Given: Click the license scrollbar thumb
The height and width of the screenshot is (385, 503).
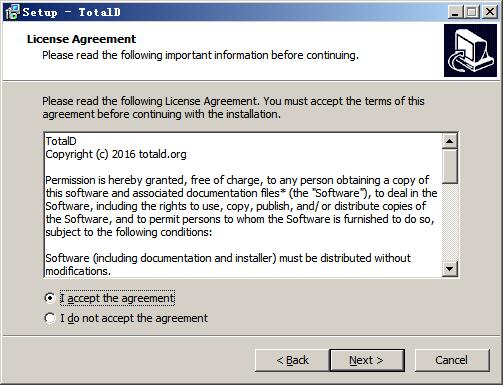Looking at the screenshot, I should (450, 166).
